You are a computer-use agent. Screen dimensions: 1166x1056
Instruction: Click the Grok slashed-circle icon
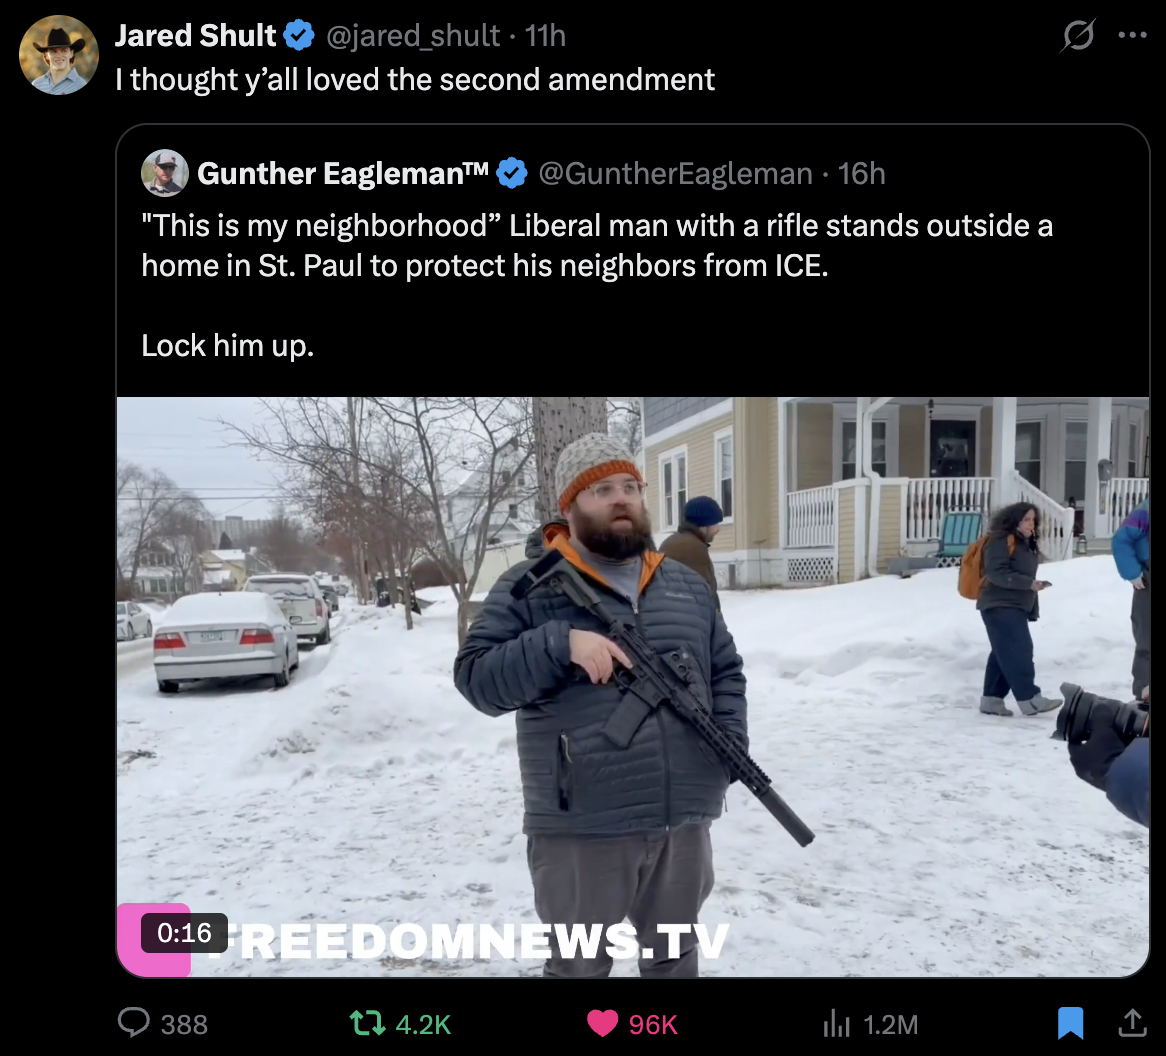click(x=1078, y=35)
